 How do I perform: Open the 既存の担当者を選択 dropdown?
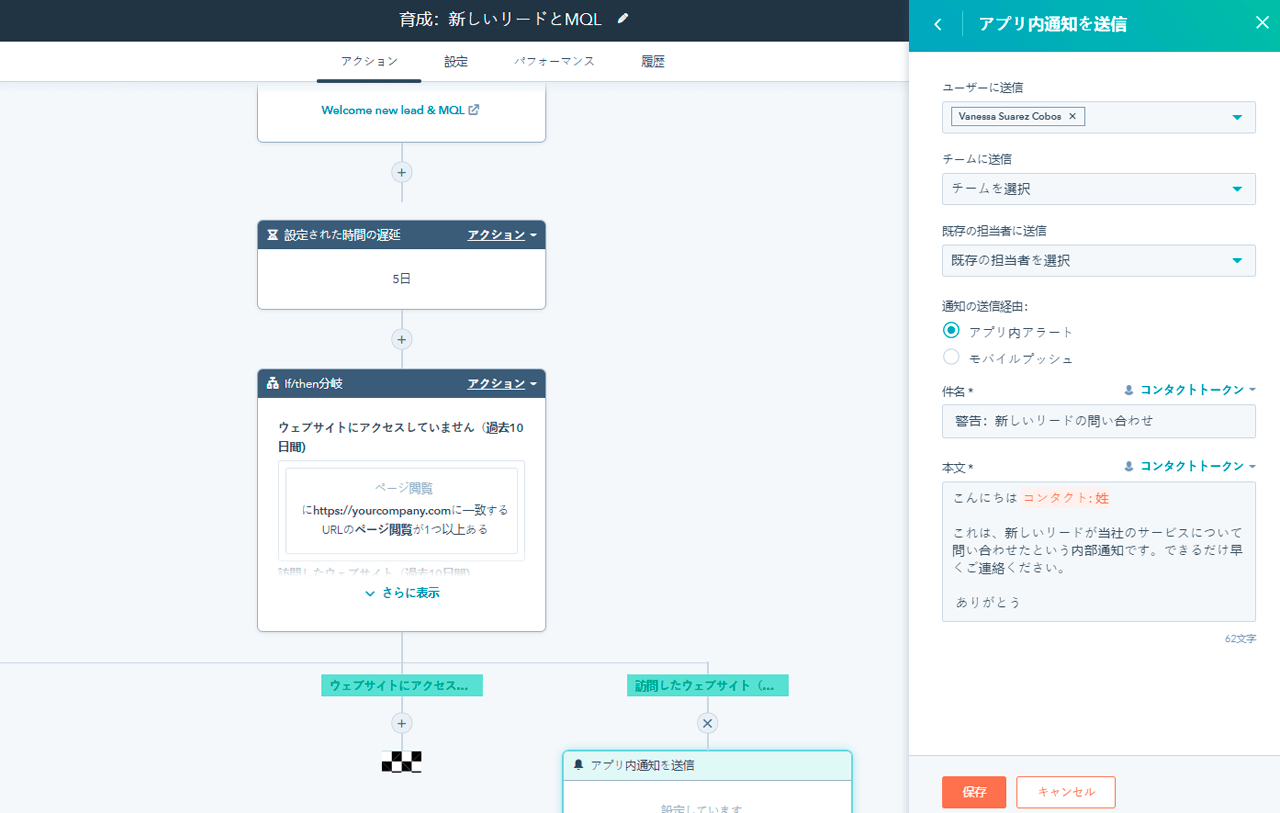point(1098,261)
